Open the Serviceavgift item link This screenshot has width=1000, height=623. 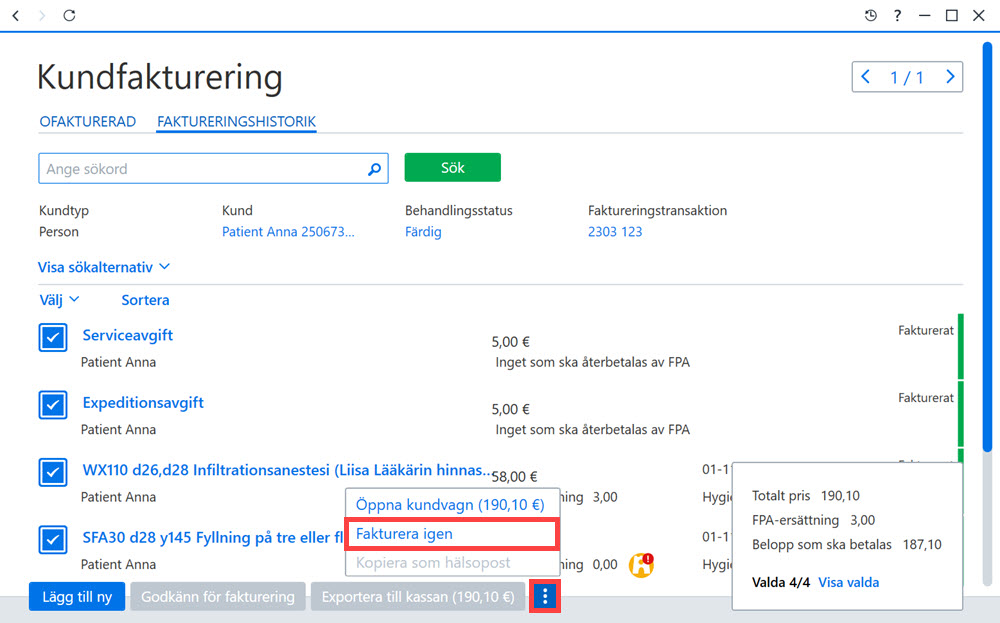tap(128, 335)
